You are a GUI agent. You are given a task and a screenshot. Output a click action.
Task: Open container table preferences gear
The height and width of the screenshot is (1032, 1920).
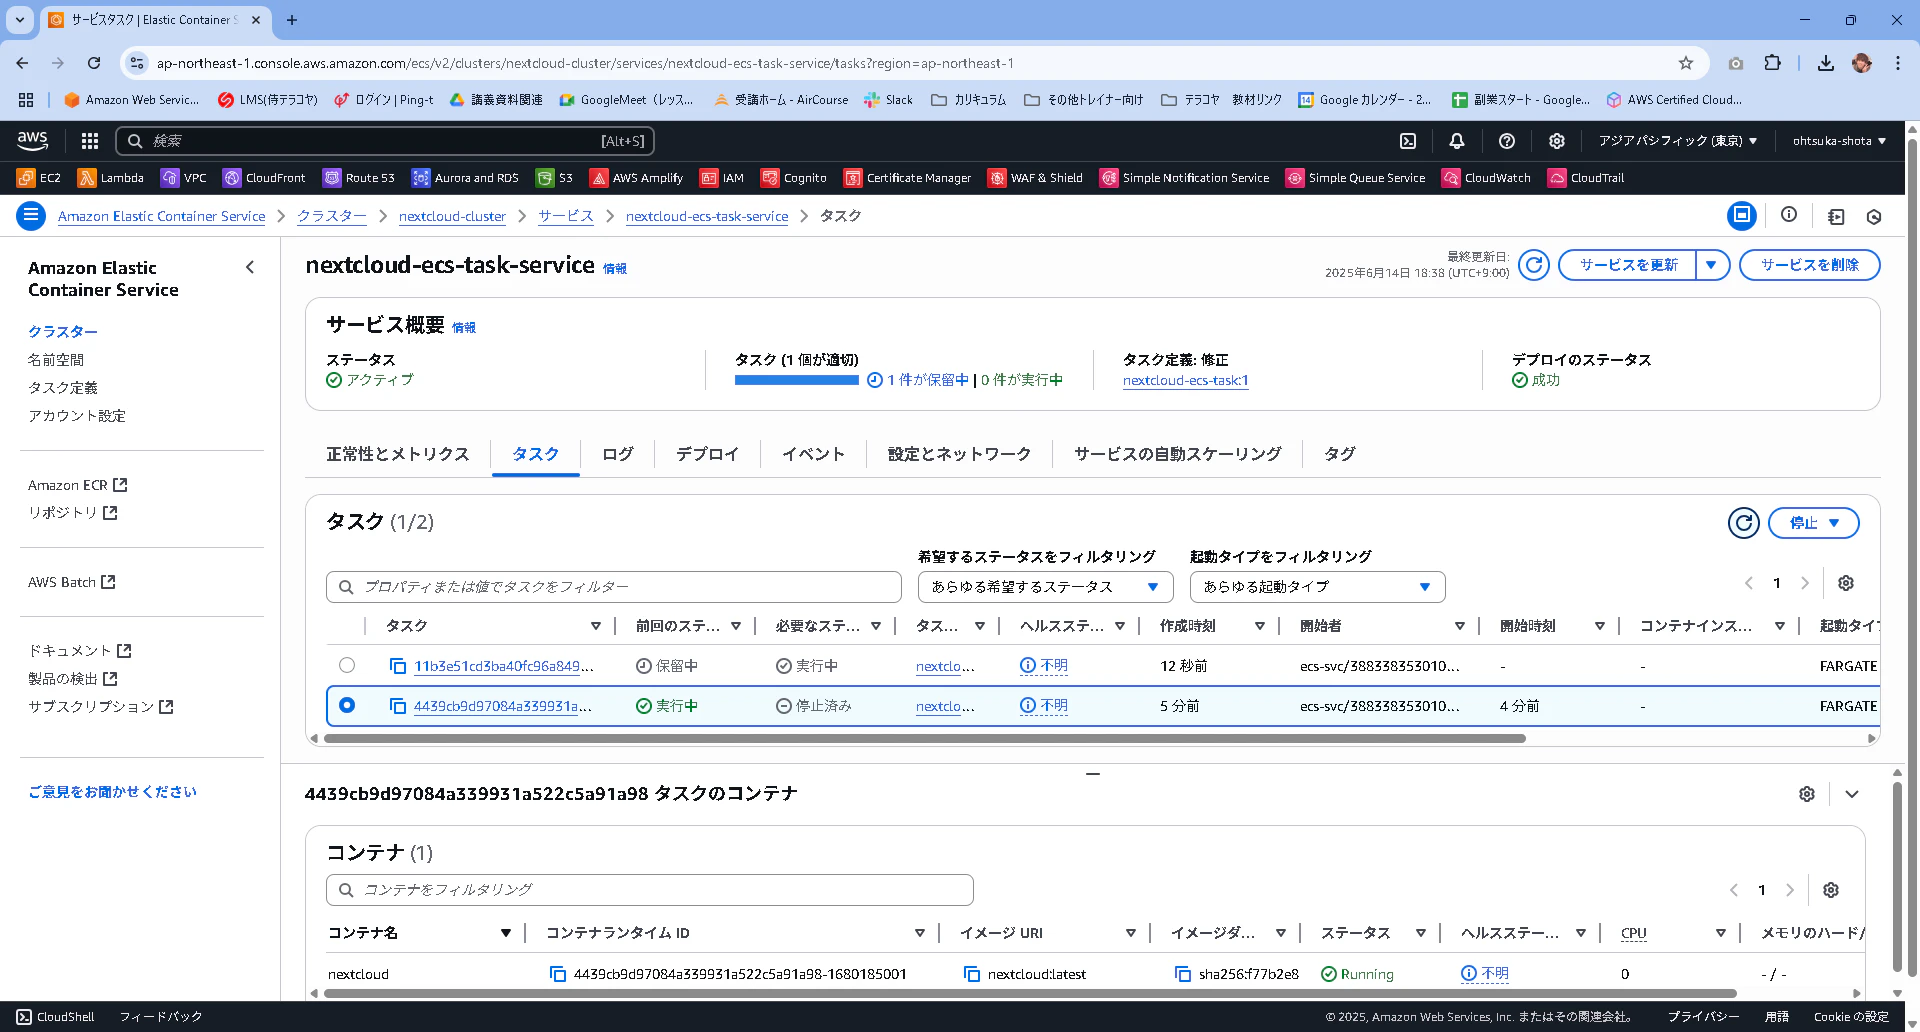point(1831,890)
